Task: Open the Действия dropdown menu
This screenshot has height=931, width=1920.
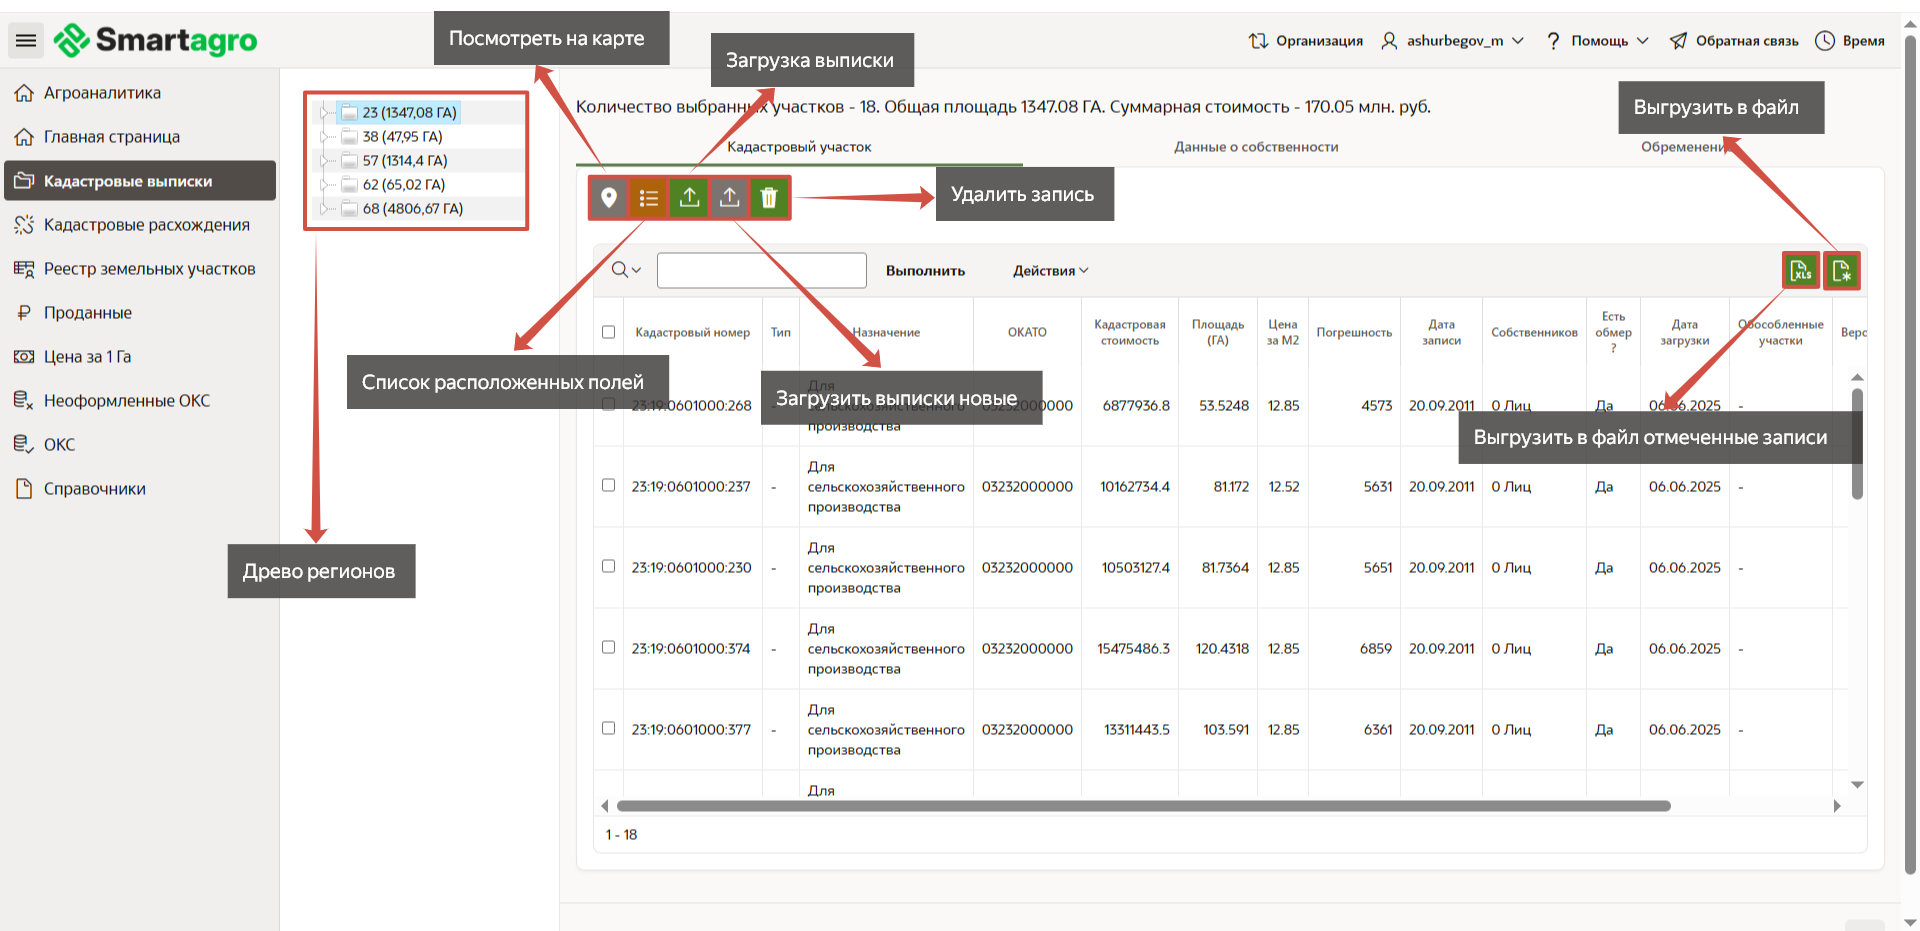Action: 1050,271
